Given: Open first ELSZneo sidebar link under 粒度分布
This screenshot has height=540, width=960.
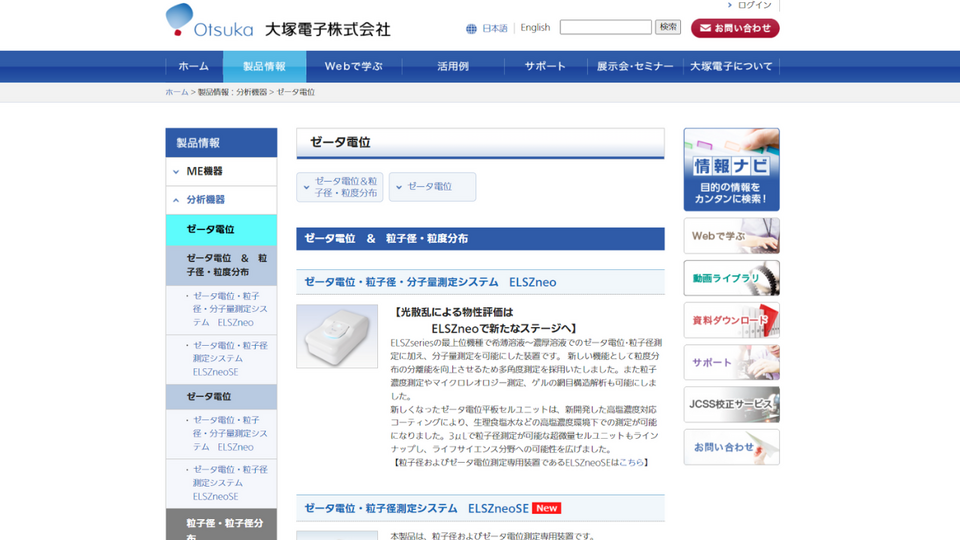Looking at the screenshot, I should [x=230, y=309].
